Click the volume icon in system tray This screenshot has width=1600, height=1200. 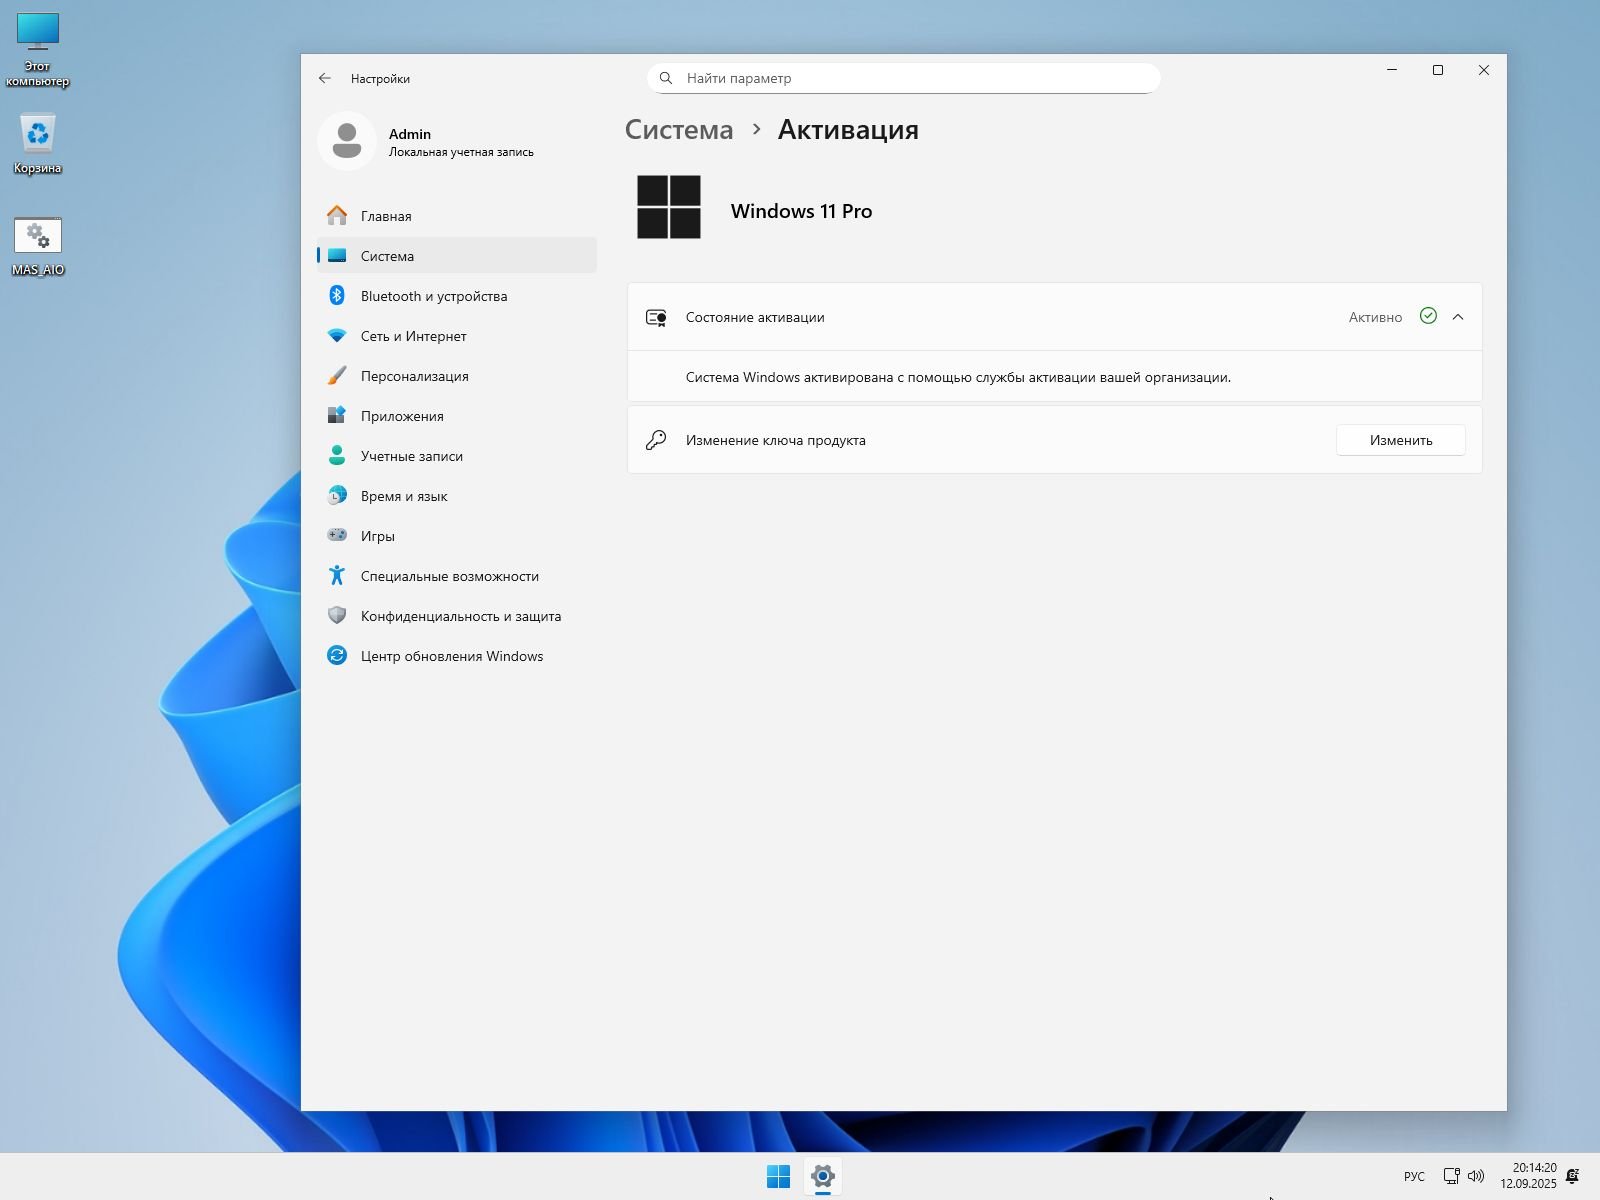coord(1476,1176)
